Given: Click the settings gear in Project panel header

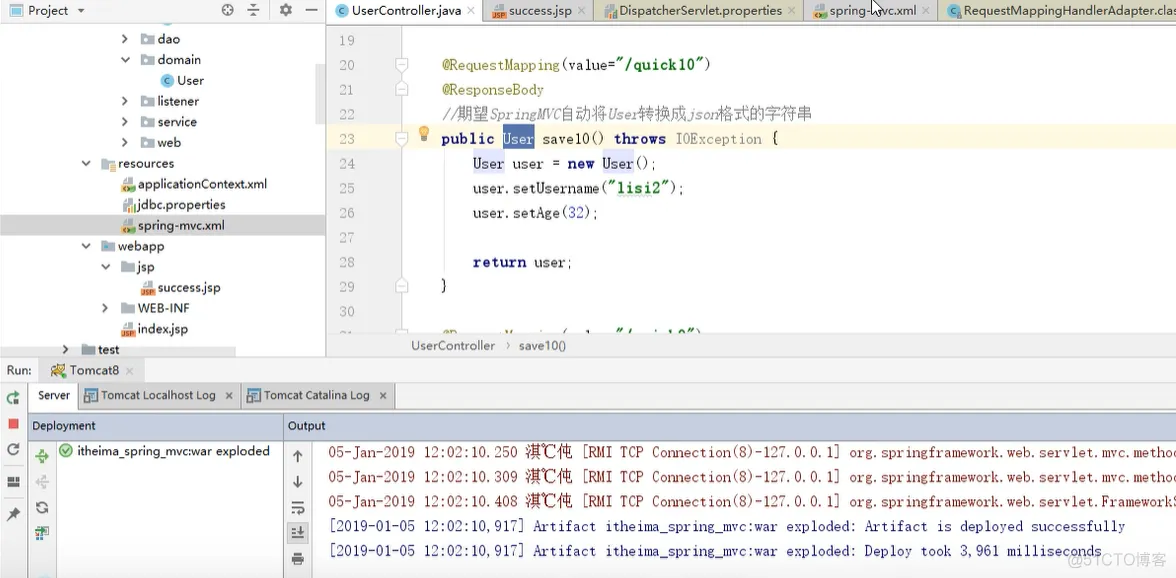Looking at the screenshot, I should (x=286, y=10).
